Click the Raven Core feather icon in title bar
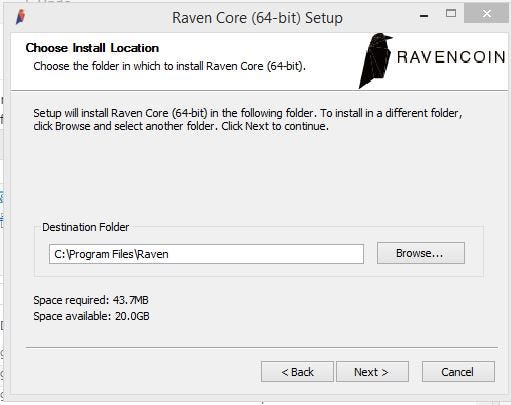 [21, 17]
